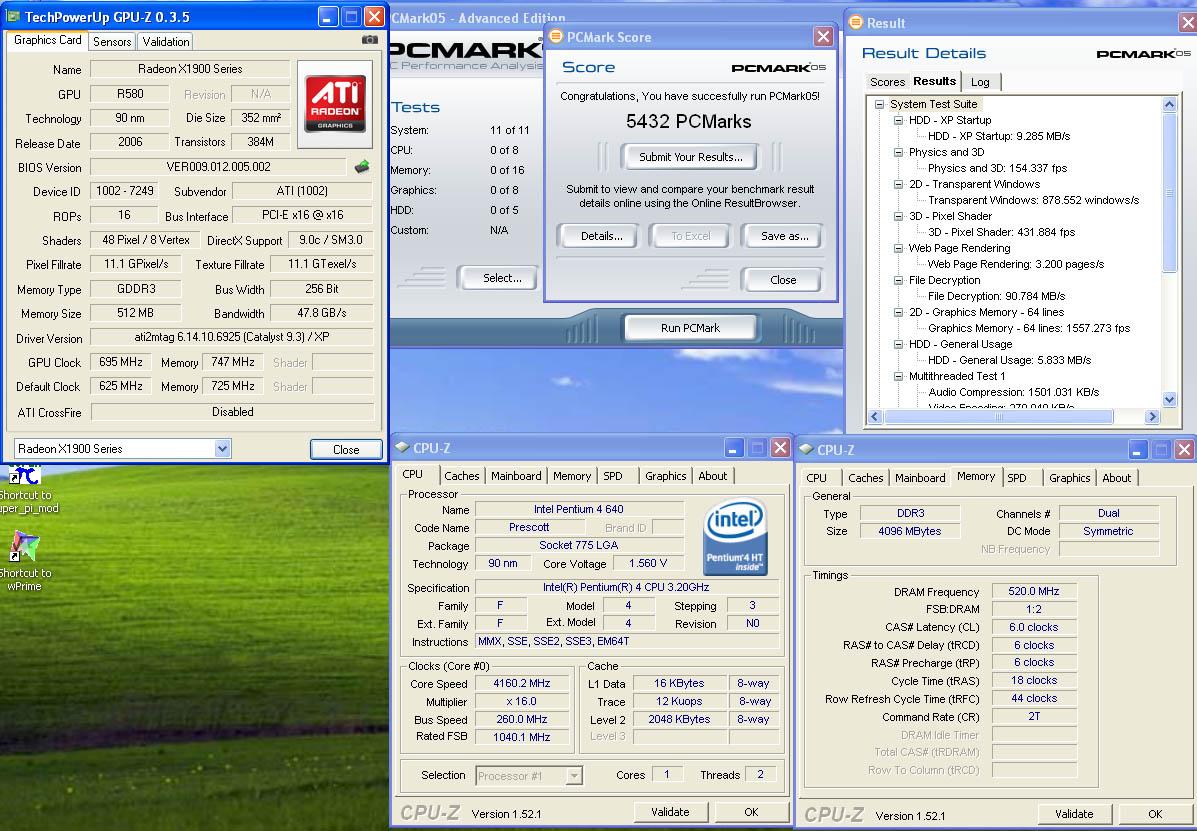The height and width of the screenshot is (831, 1197).
Task: Open the Log tab in Result Details
Action: point(980,82)
